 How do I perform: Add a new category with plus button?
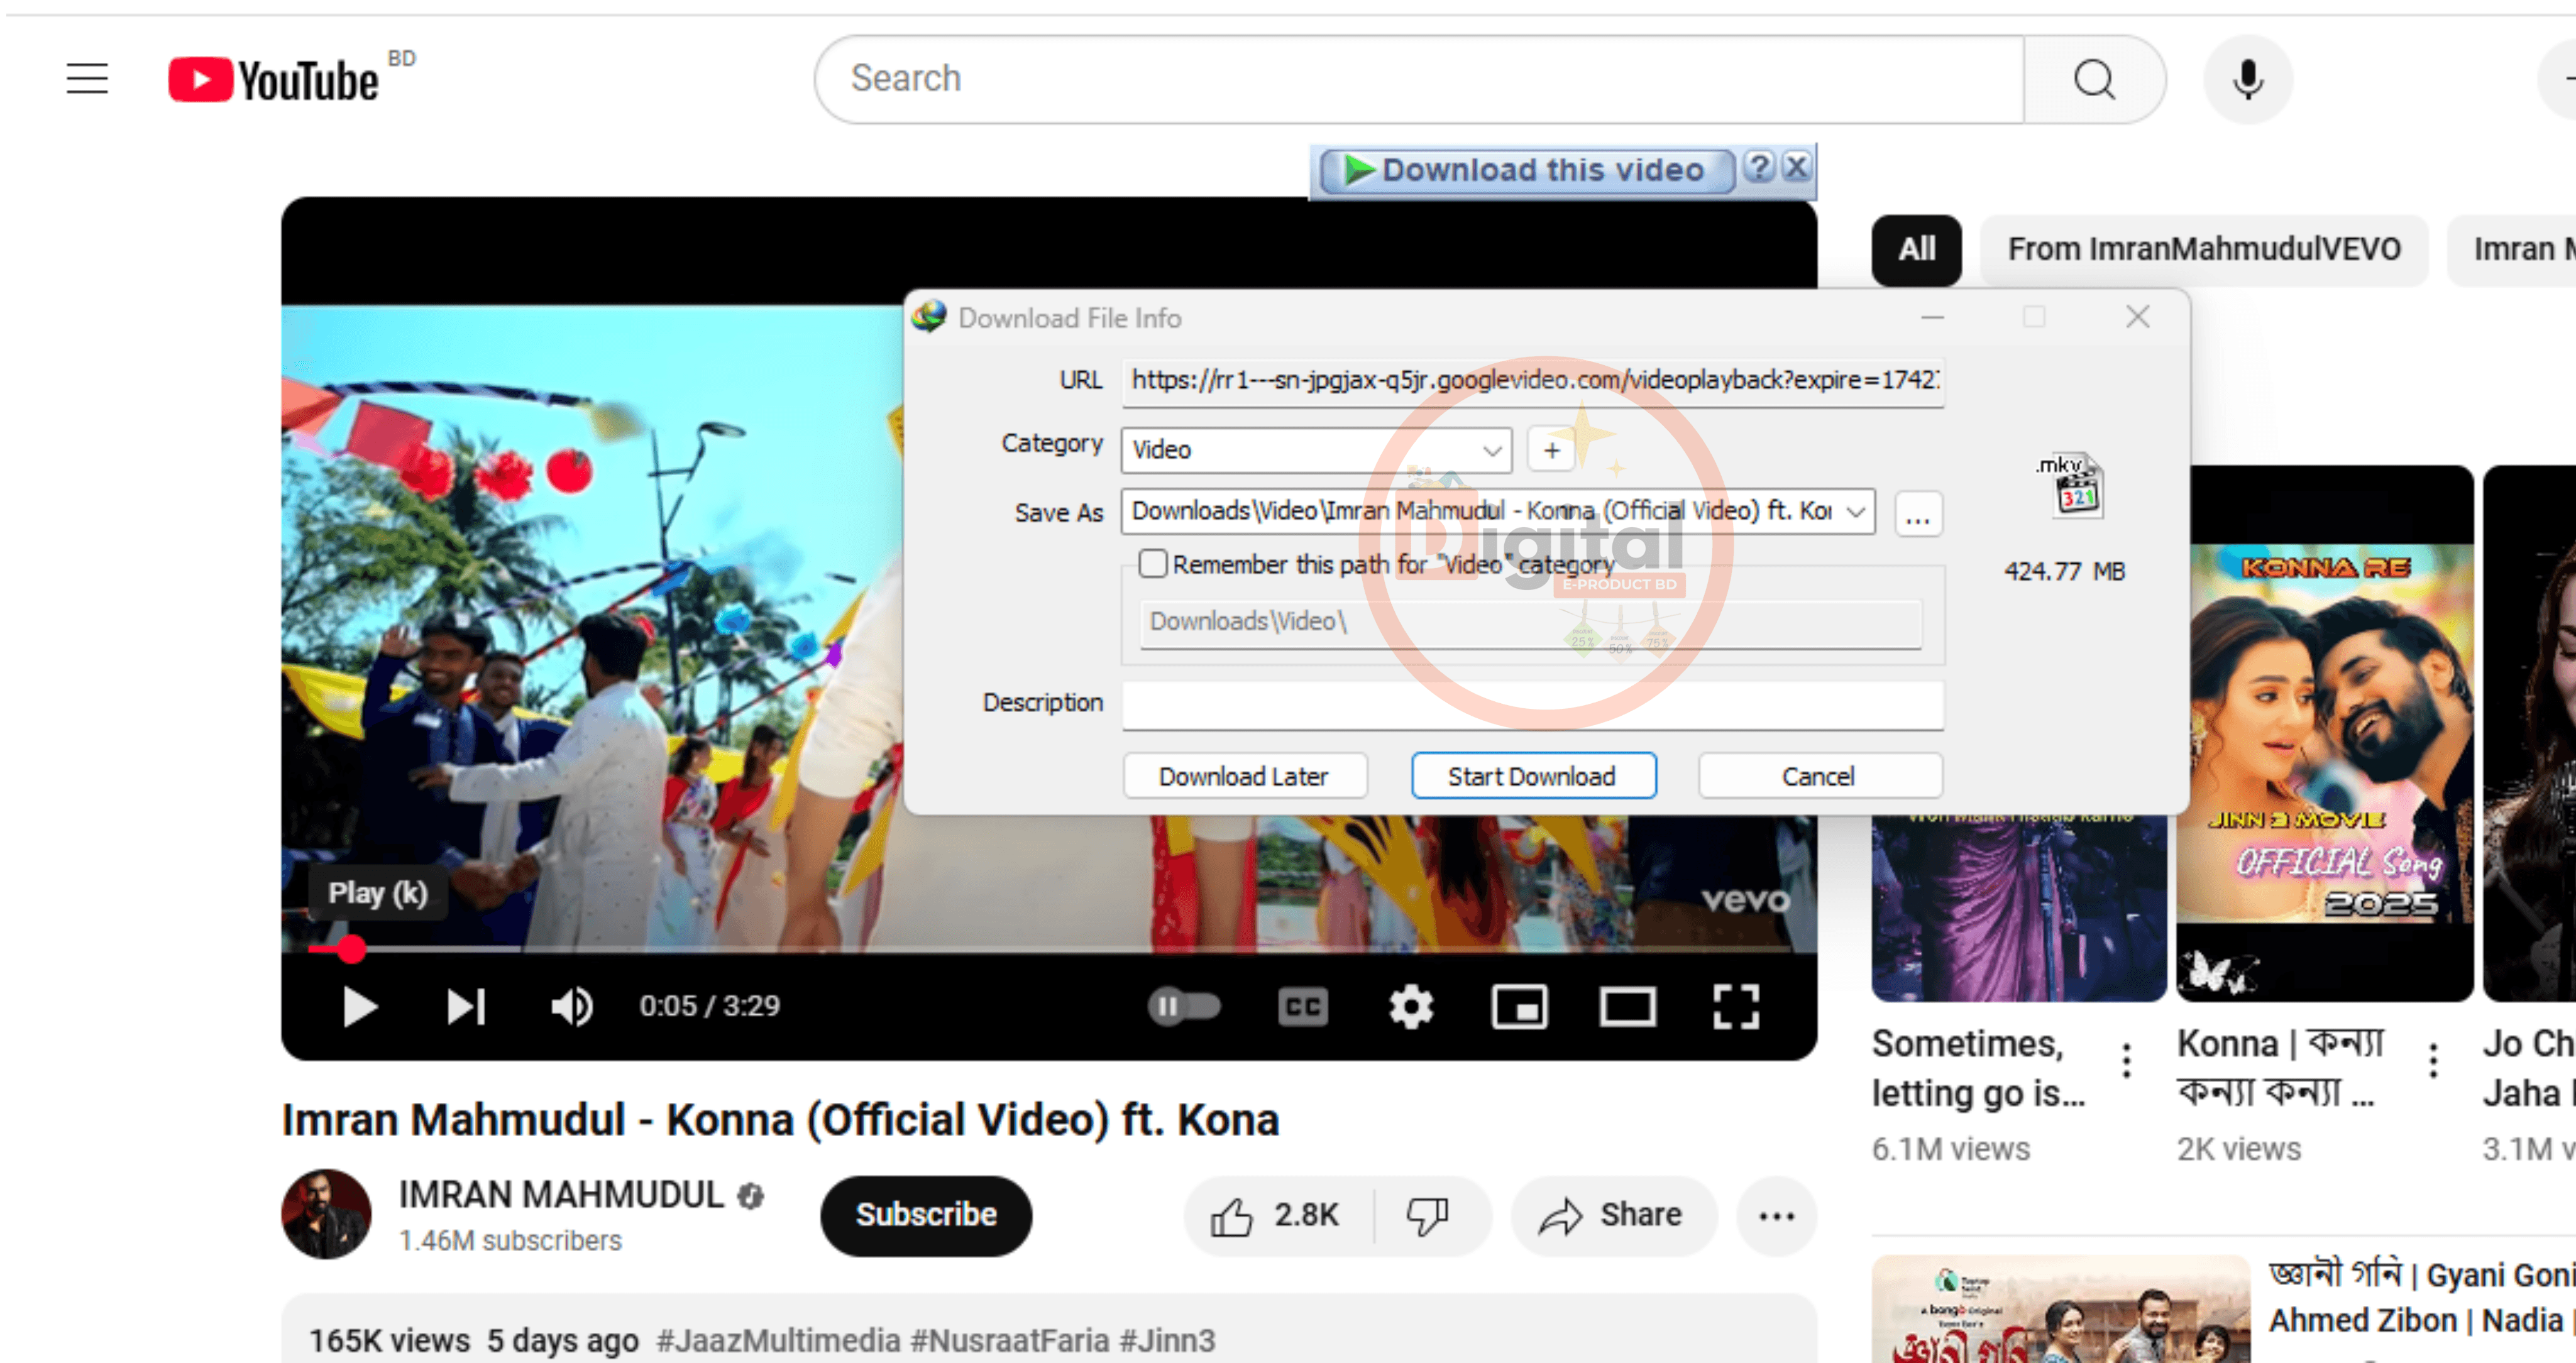[1551, 451]
